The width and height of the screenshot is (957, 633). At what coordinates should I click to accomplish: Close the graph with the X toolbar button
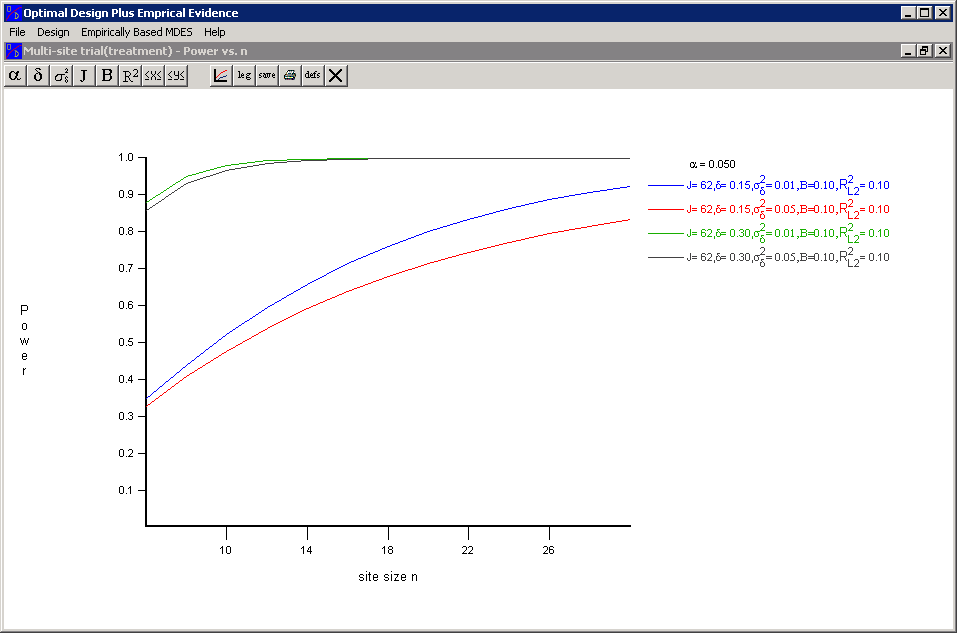click(x=336, y=76)
